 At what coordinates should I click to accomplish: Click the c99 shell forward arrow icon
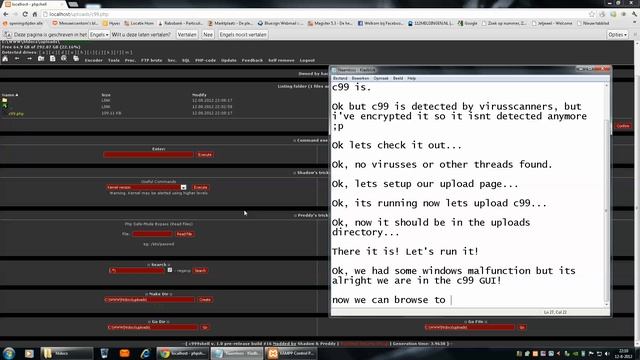point(29,59)
